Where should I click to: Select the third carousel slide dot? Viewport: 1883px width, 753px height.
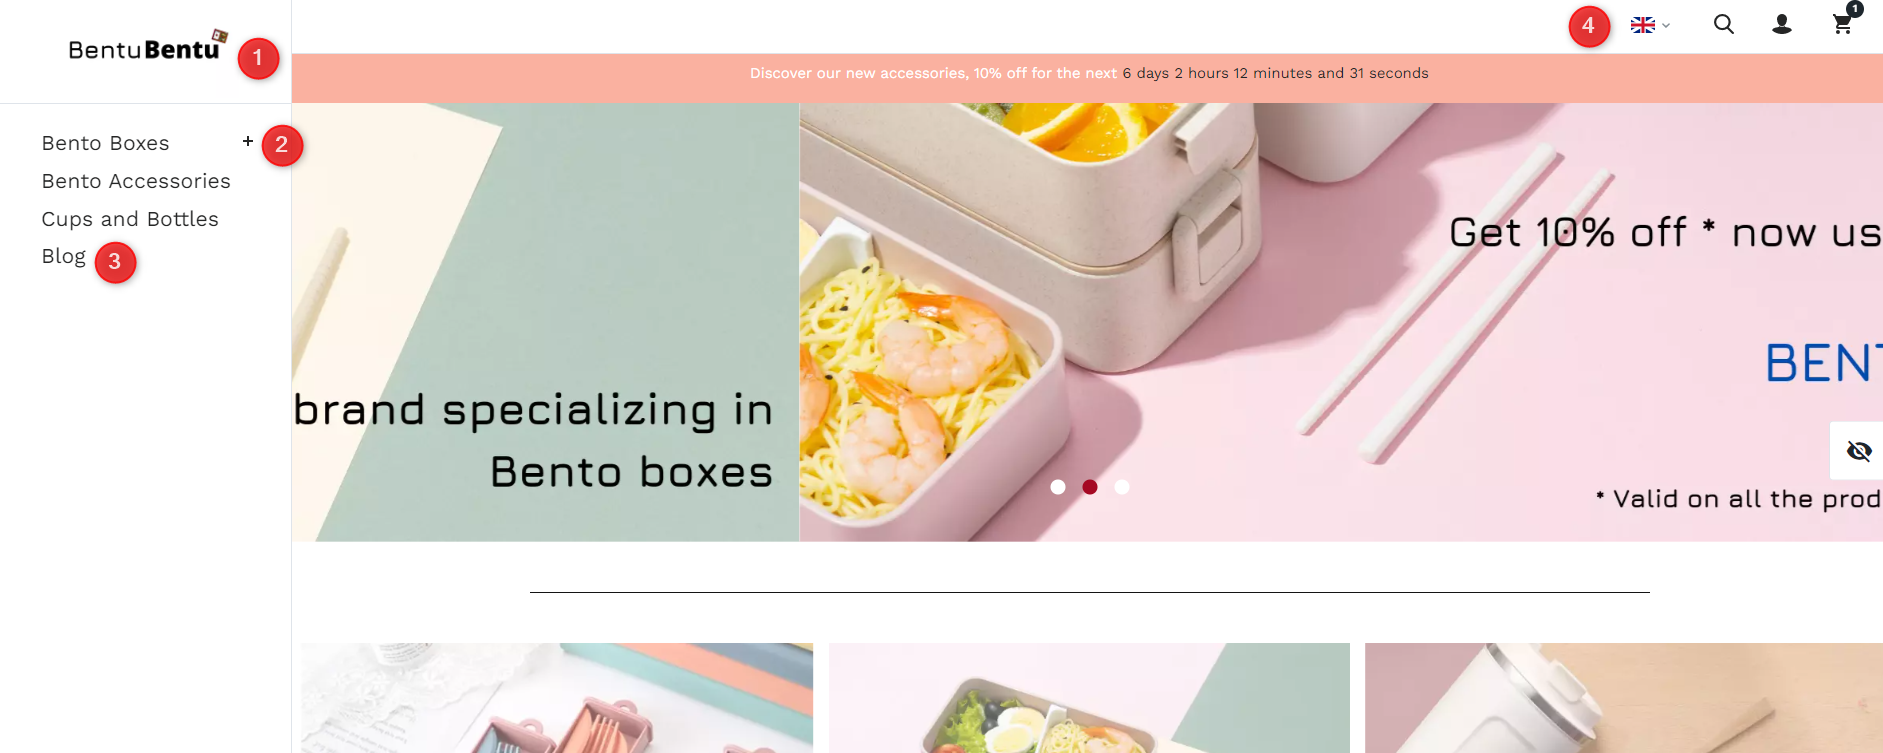(x=1122, y=487)
